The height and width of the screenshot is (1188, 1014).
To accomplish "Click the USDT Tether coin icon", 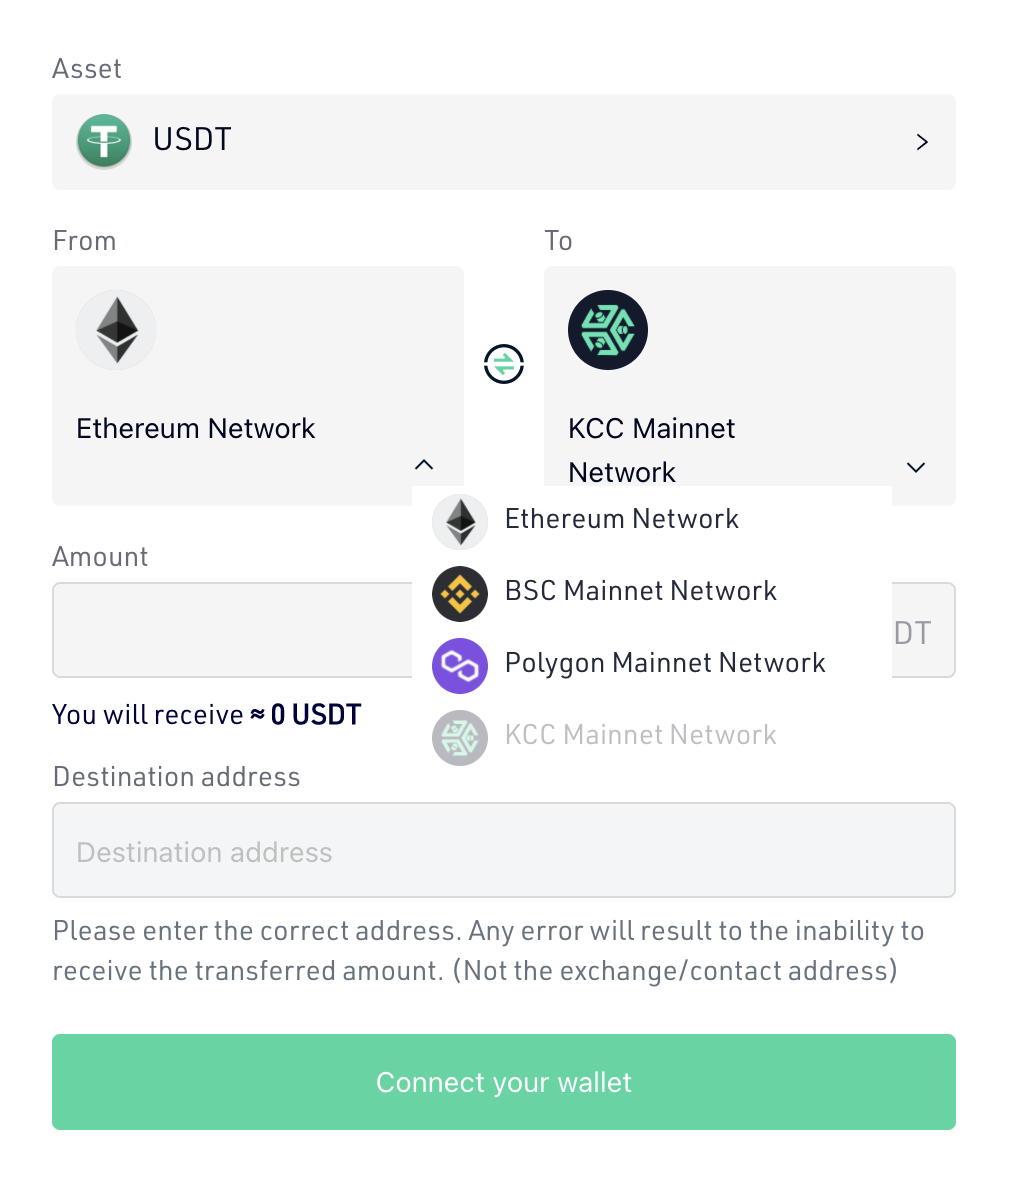I will (x=104, y=141).
